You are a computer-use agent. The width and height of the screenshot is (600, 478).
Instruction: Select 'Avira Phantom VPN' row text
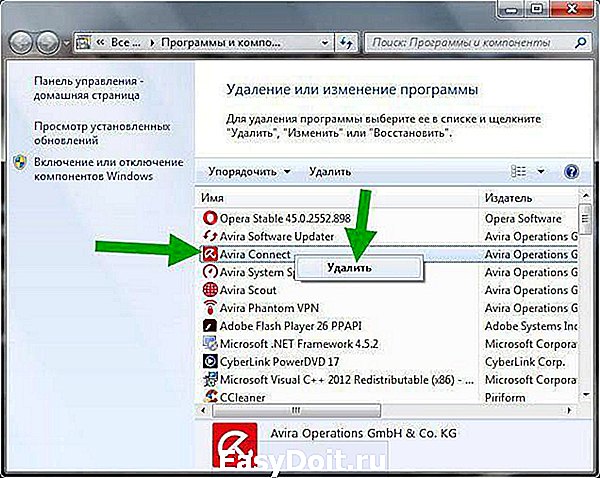(269, 308)
